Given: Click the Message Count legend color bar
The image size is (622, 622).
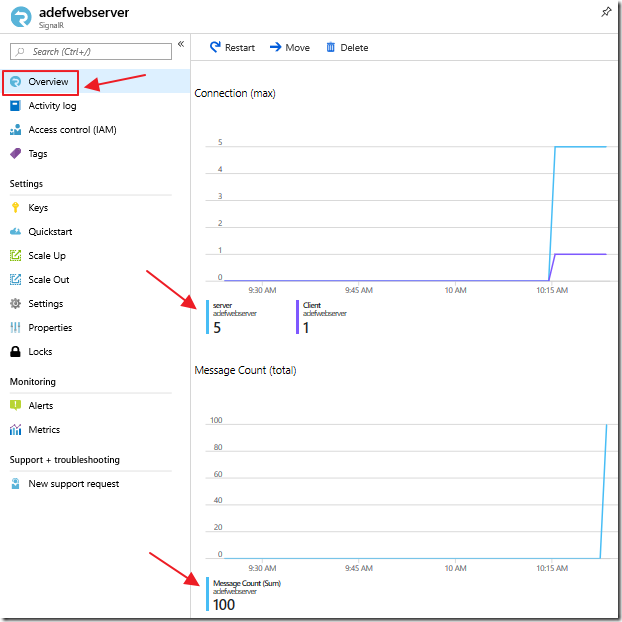Looking at the screenshot, I should [x=207, y=594].
